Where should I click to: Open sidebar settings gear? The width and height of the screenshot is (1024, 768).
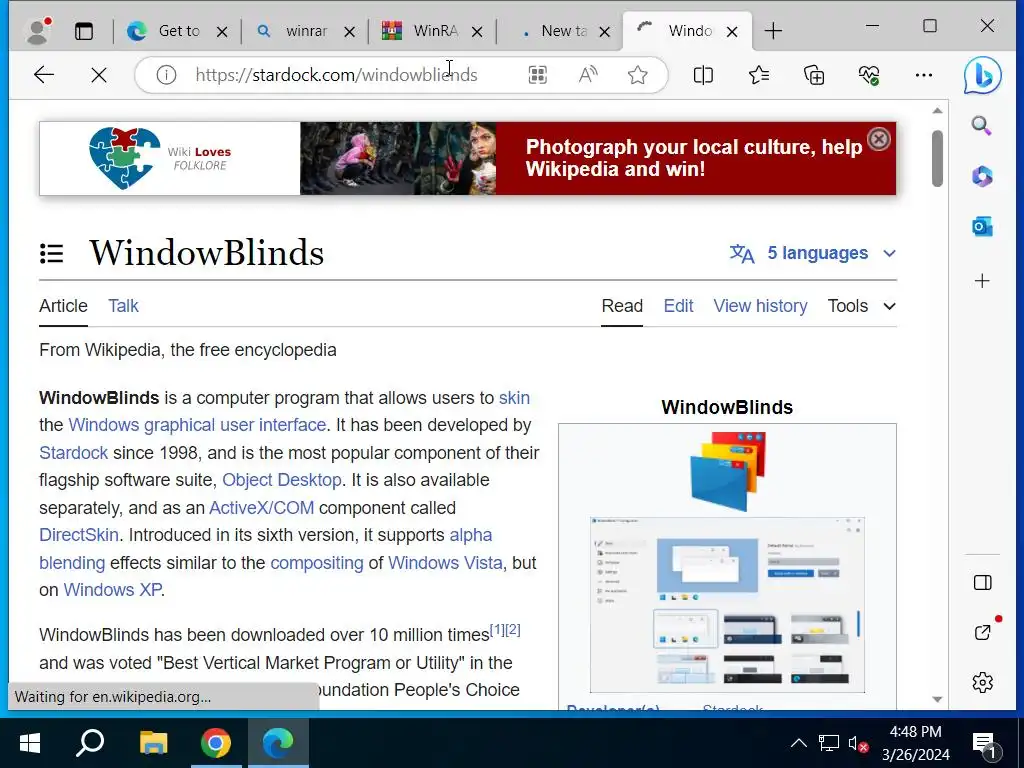(982, 682)
